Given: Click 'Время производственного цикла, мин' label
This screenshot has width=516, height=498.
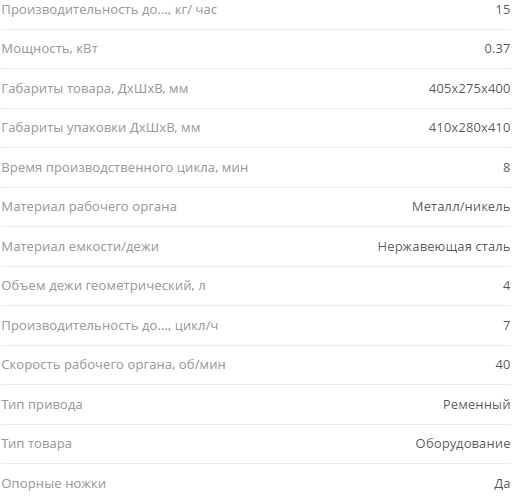Looking at the screenshot, I should click(x=125, y=168).
